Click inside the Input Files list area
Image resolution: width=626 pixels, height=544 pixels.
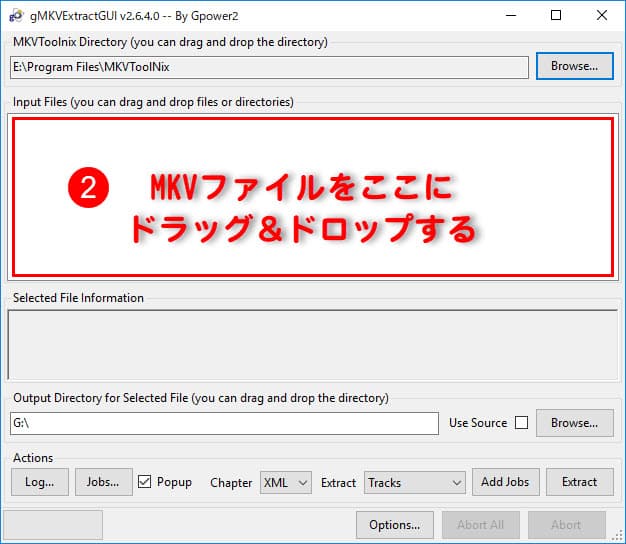312,196
